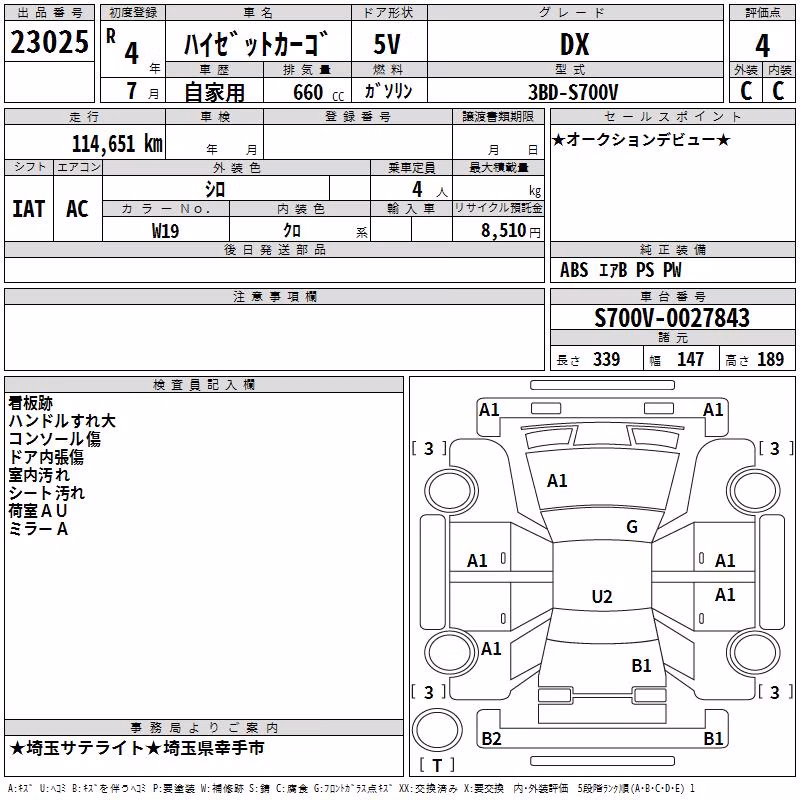Screen dimensions: 800x800
Task: Click the model code 3BD-S700V
Action: click(573, 92)
